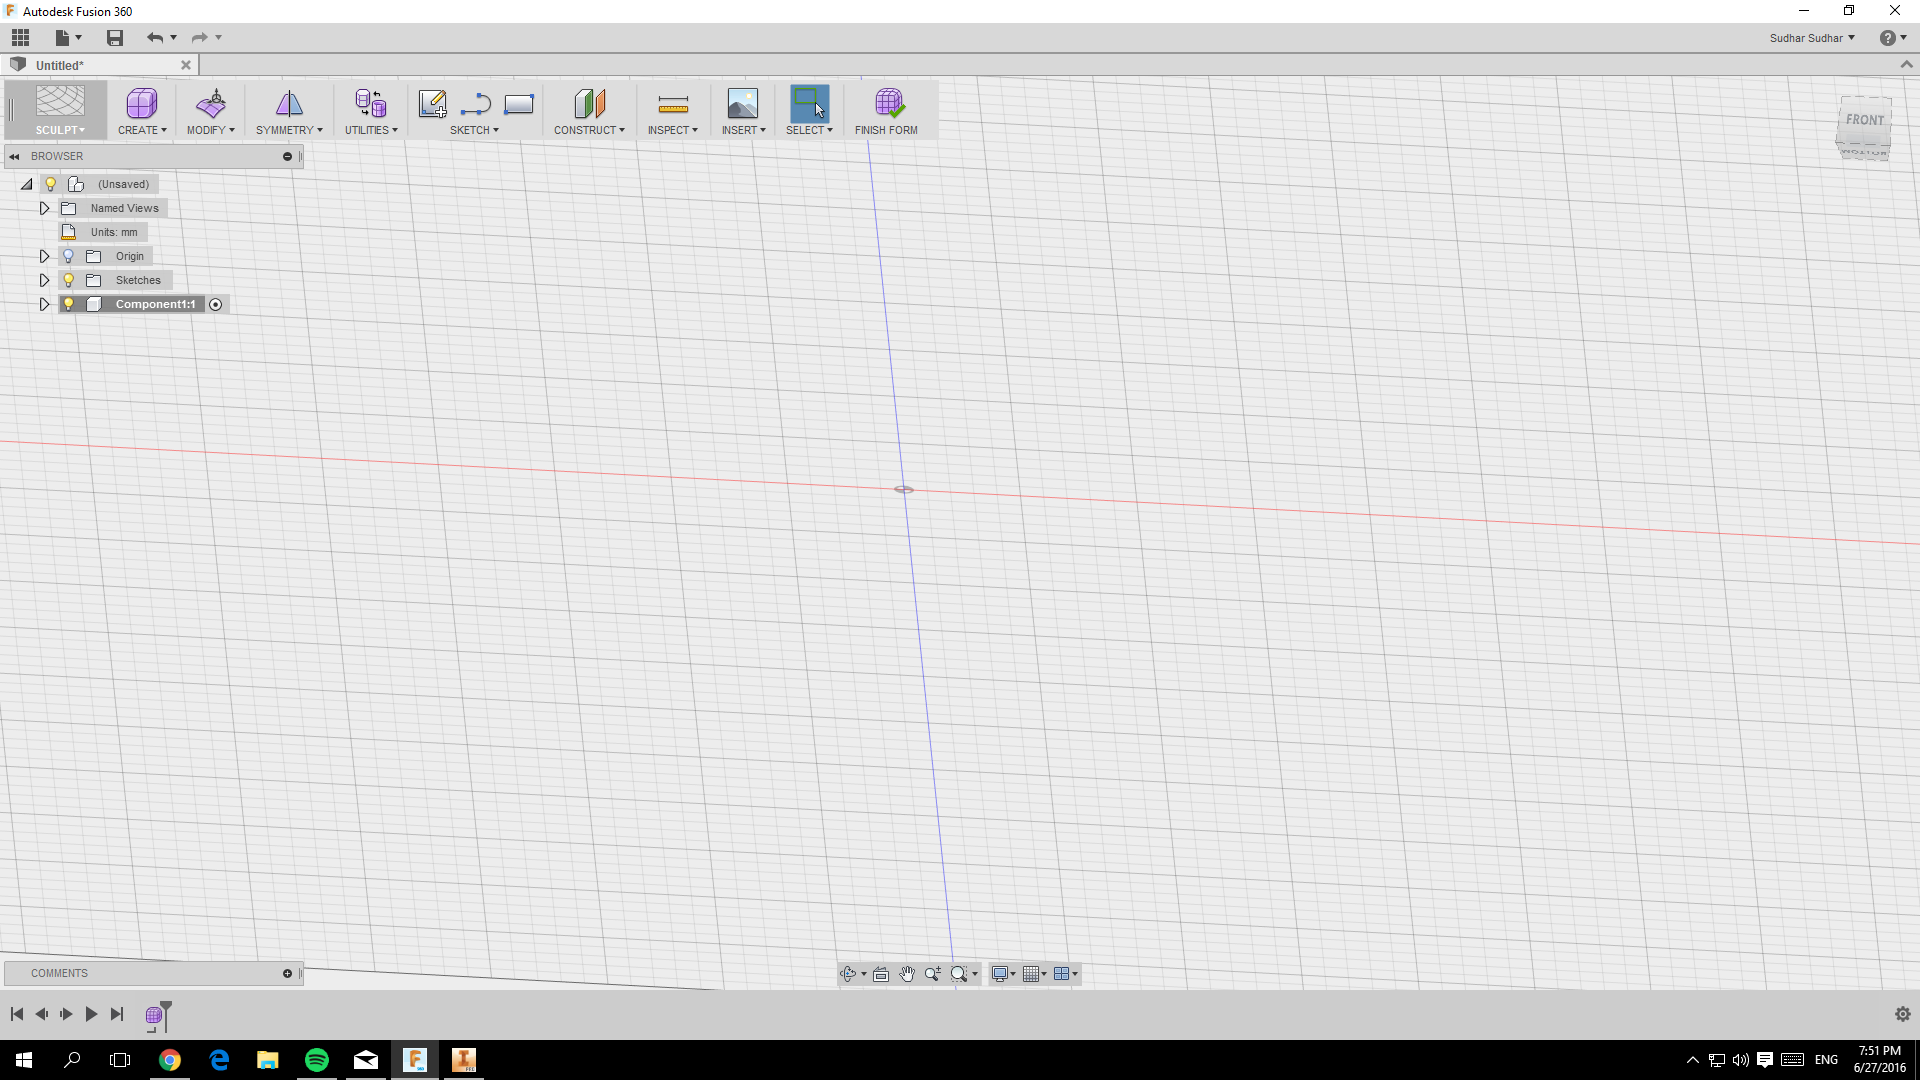Screen dimensions: 1920x1080
Task: Toggle visibility bulb of (Unsaved) root
Action: [x=50, y=184]
